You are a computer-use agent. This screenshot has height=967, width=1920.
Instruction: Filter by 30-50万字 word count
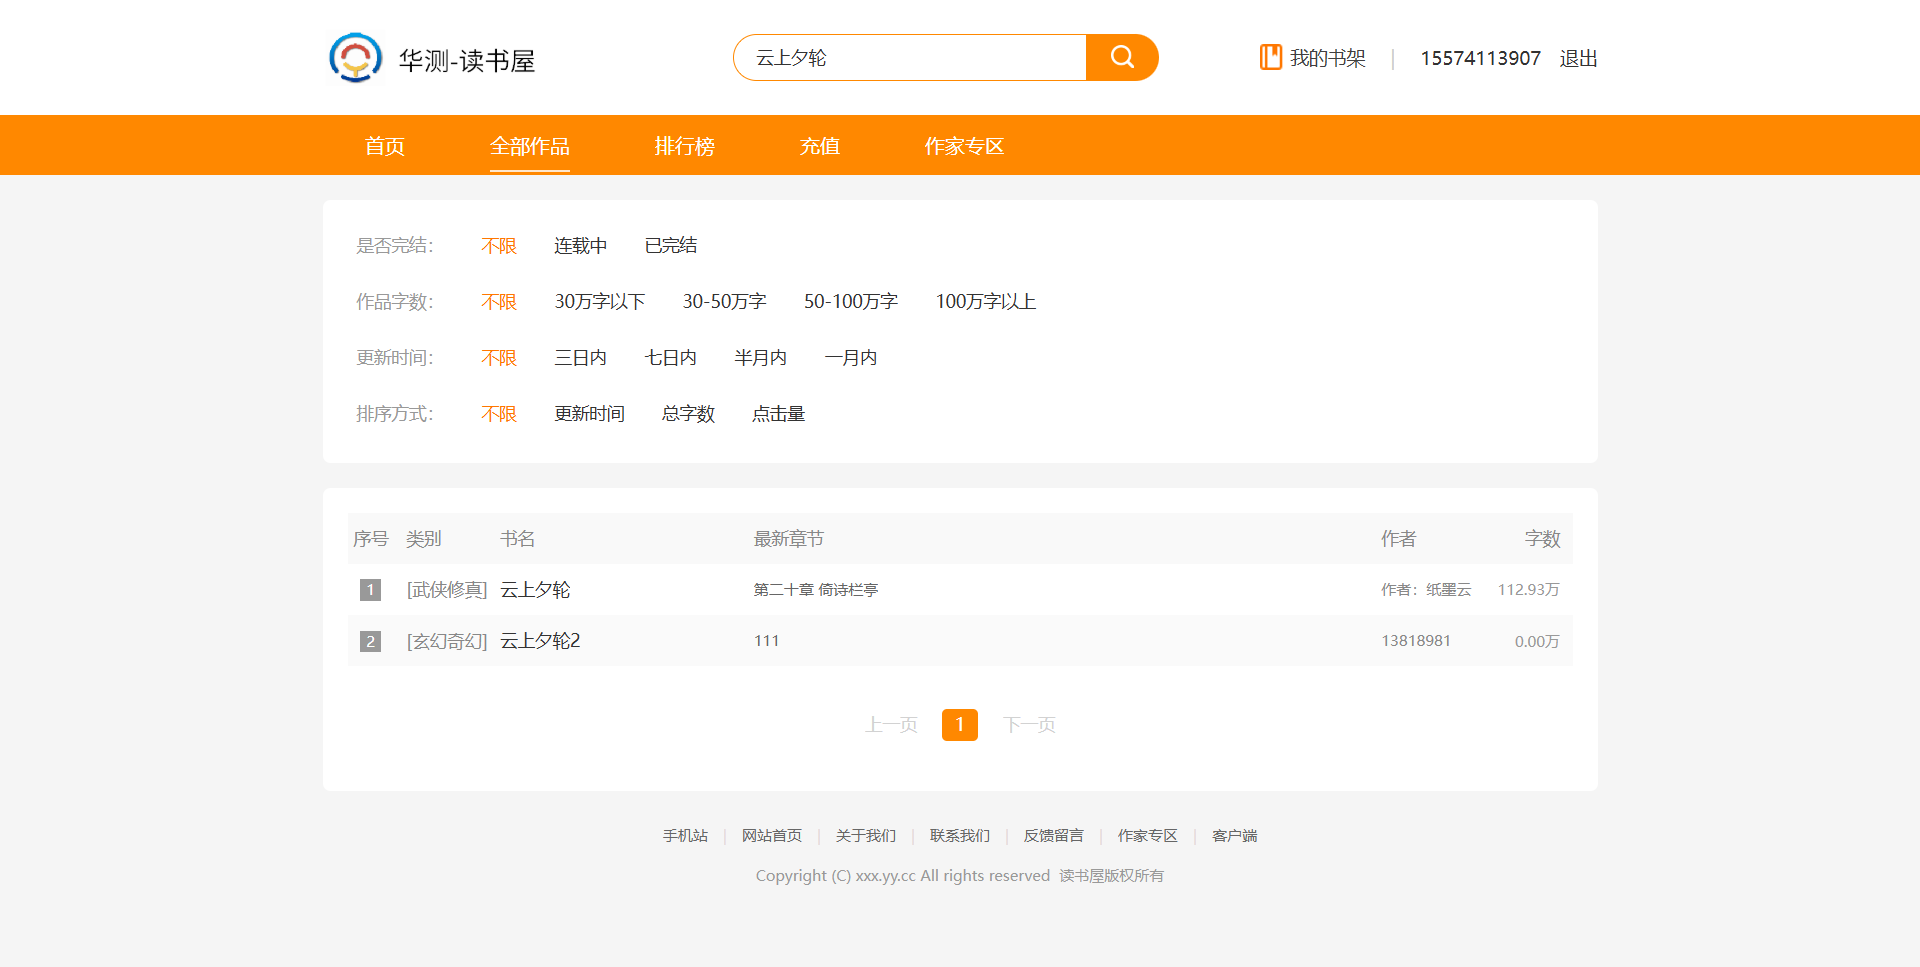tap(724, 302)
